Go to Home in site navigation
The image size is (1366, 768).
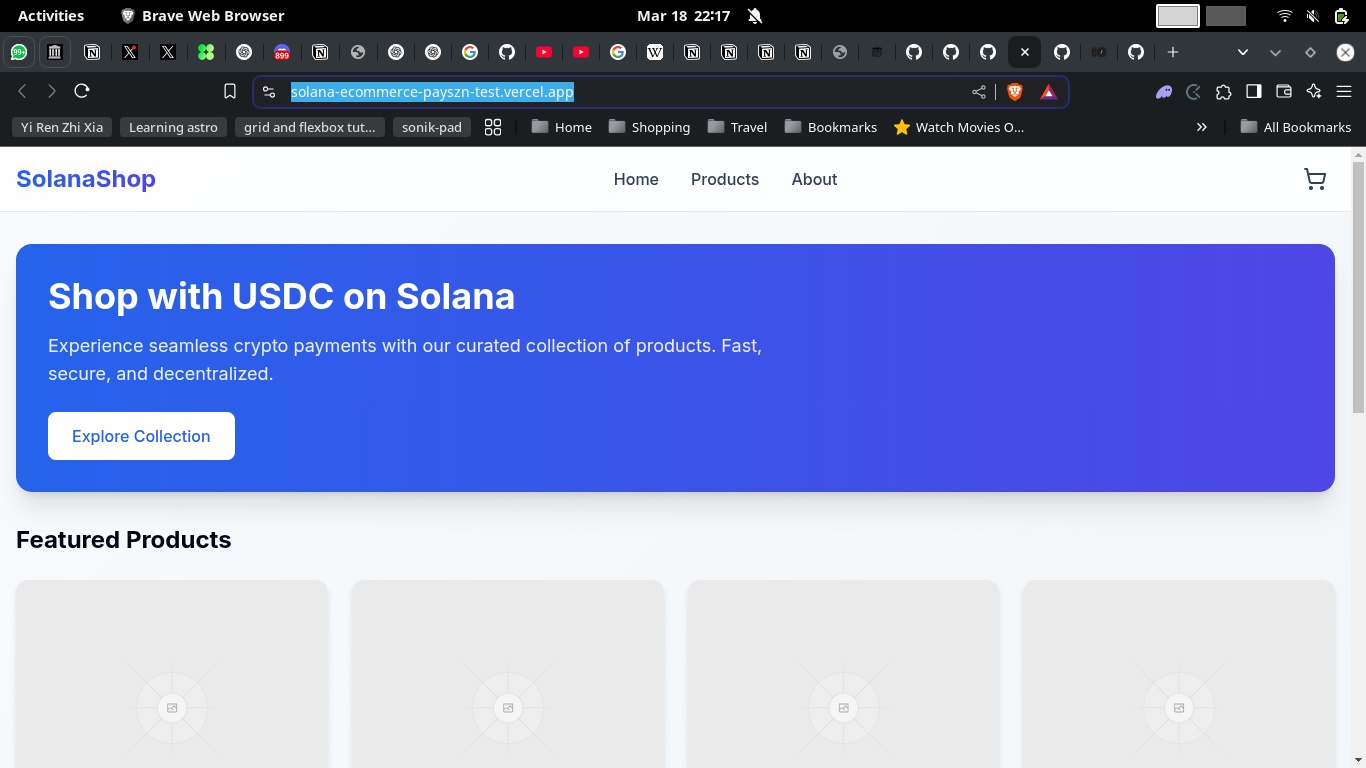[636, 179]
